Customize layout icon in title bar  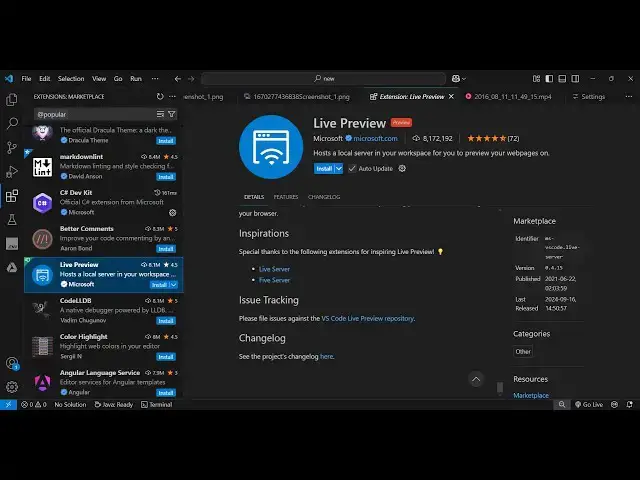[x=536, y=78]
